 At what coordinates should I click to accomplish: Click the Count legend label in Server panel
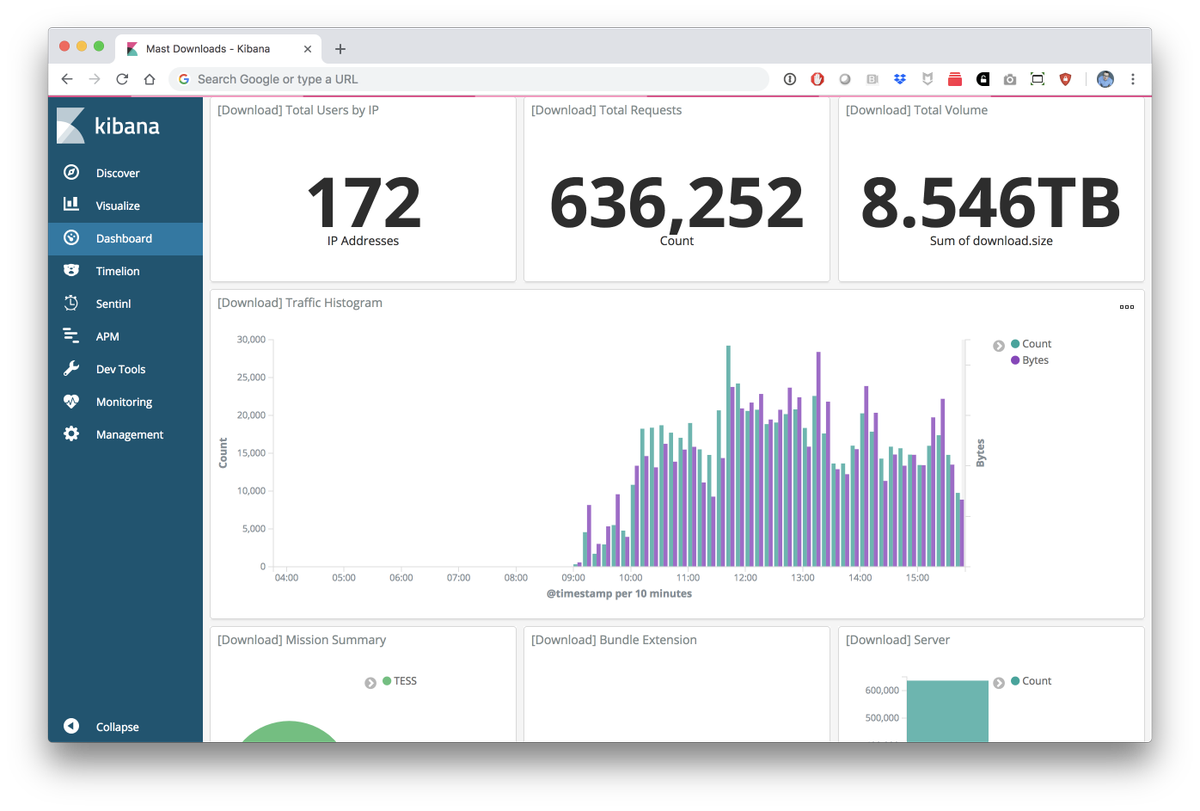click(x=1037, y=681)
